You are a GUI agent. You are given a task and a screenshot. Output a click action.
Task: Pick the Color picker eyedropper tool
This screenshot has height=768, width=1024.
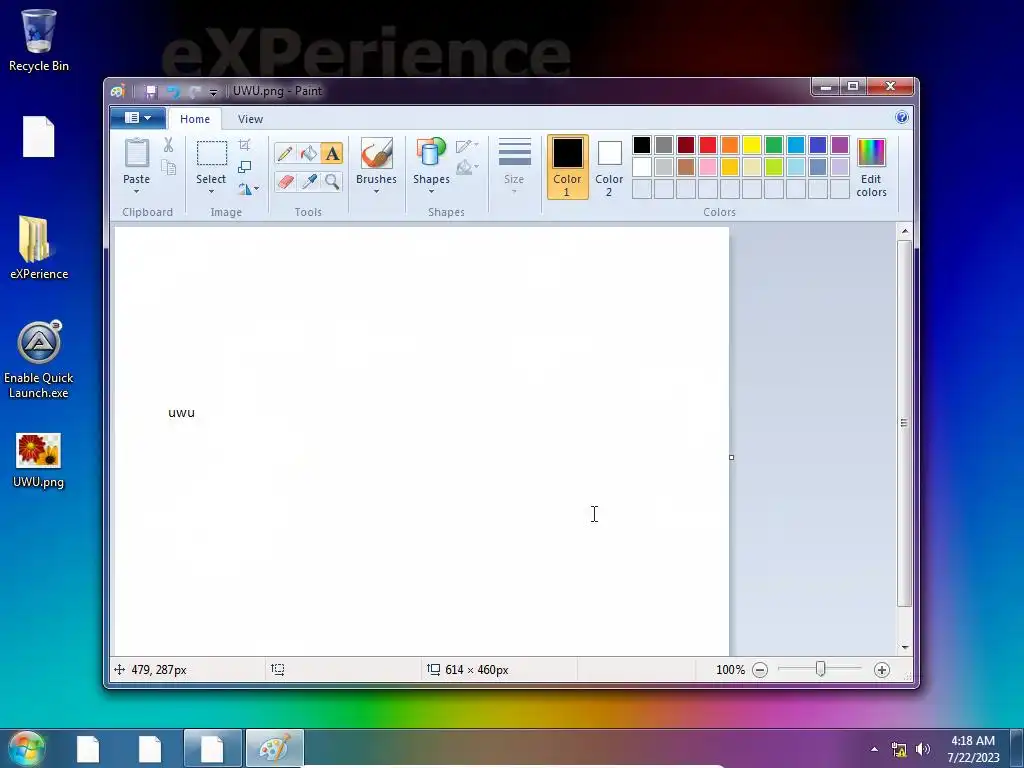pos(308,181)
